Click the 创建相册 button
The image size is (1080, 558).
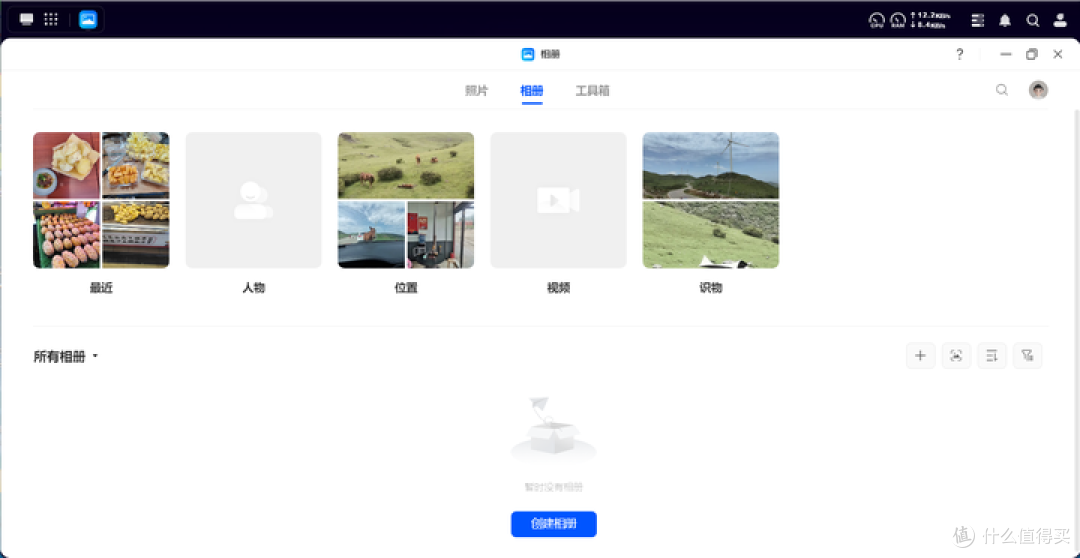tap(554, 524)
